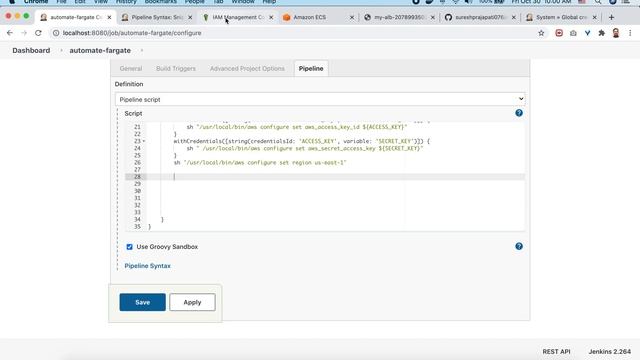
Task: Open the camera extension icon
Action: point(573,33)
